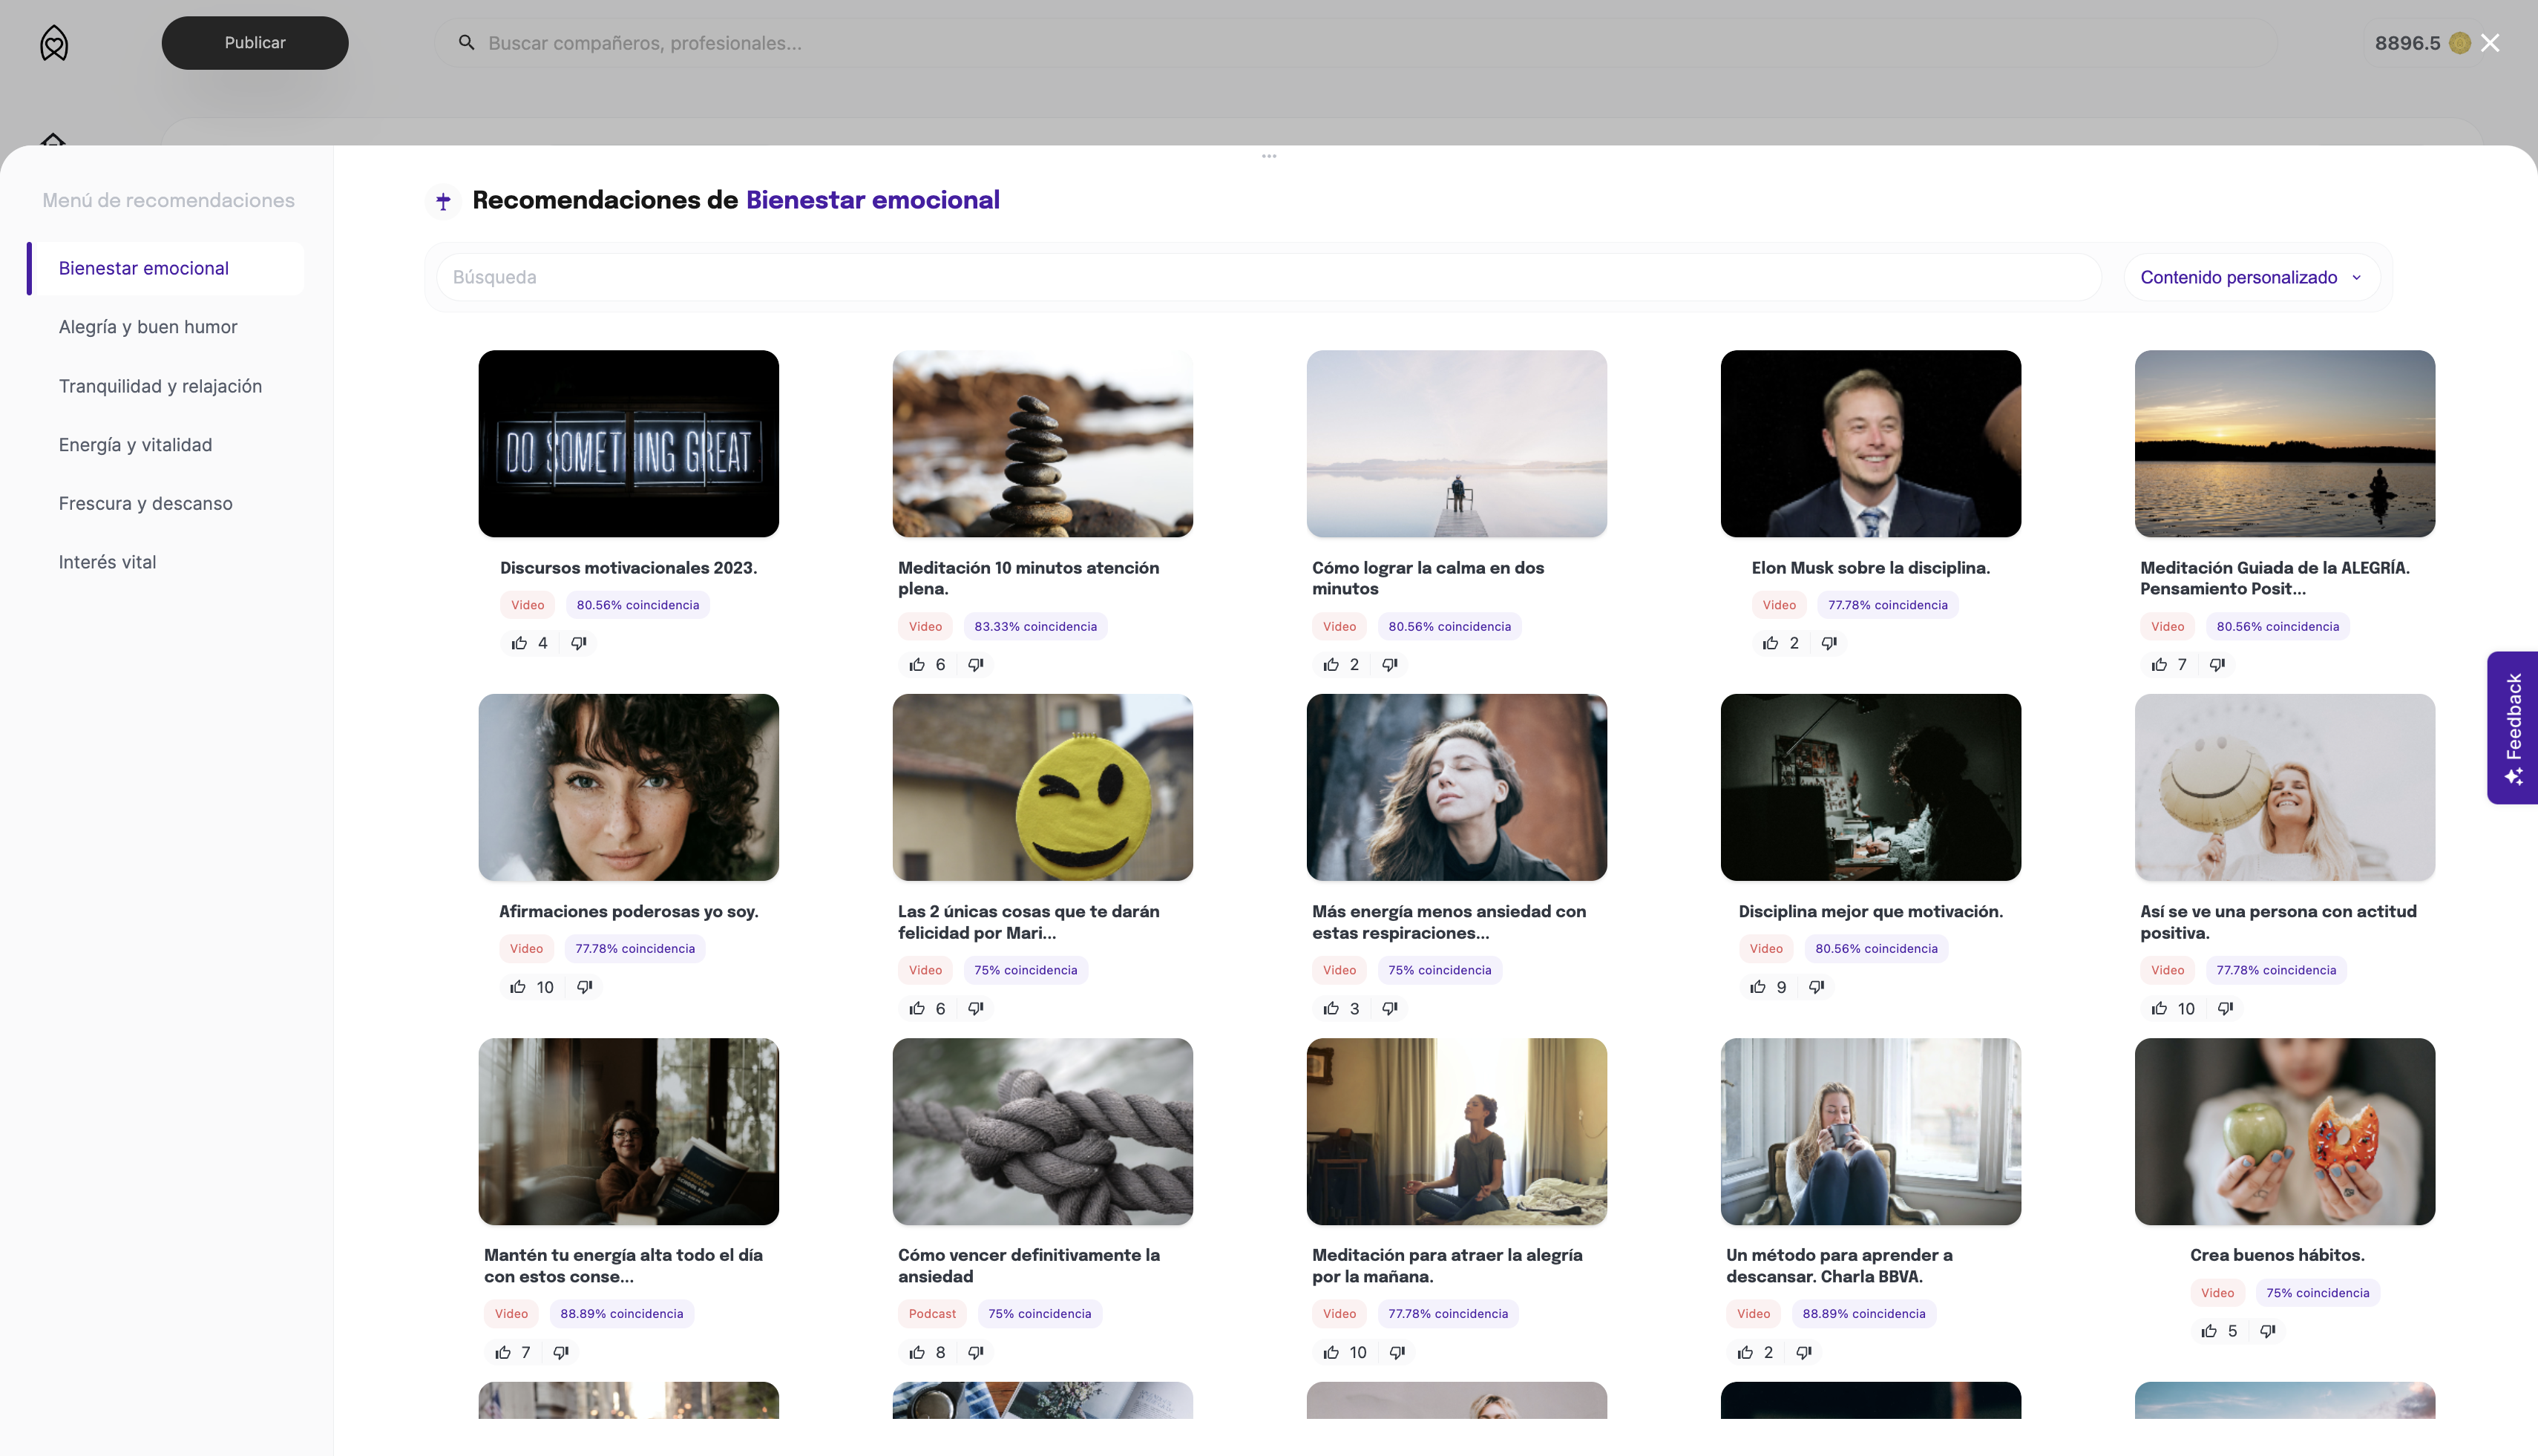Dislike Cómo lograr la calma en dos minutos
The width and height of the screenshot is (2538, 1456).
click(x=1390, y=664)
